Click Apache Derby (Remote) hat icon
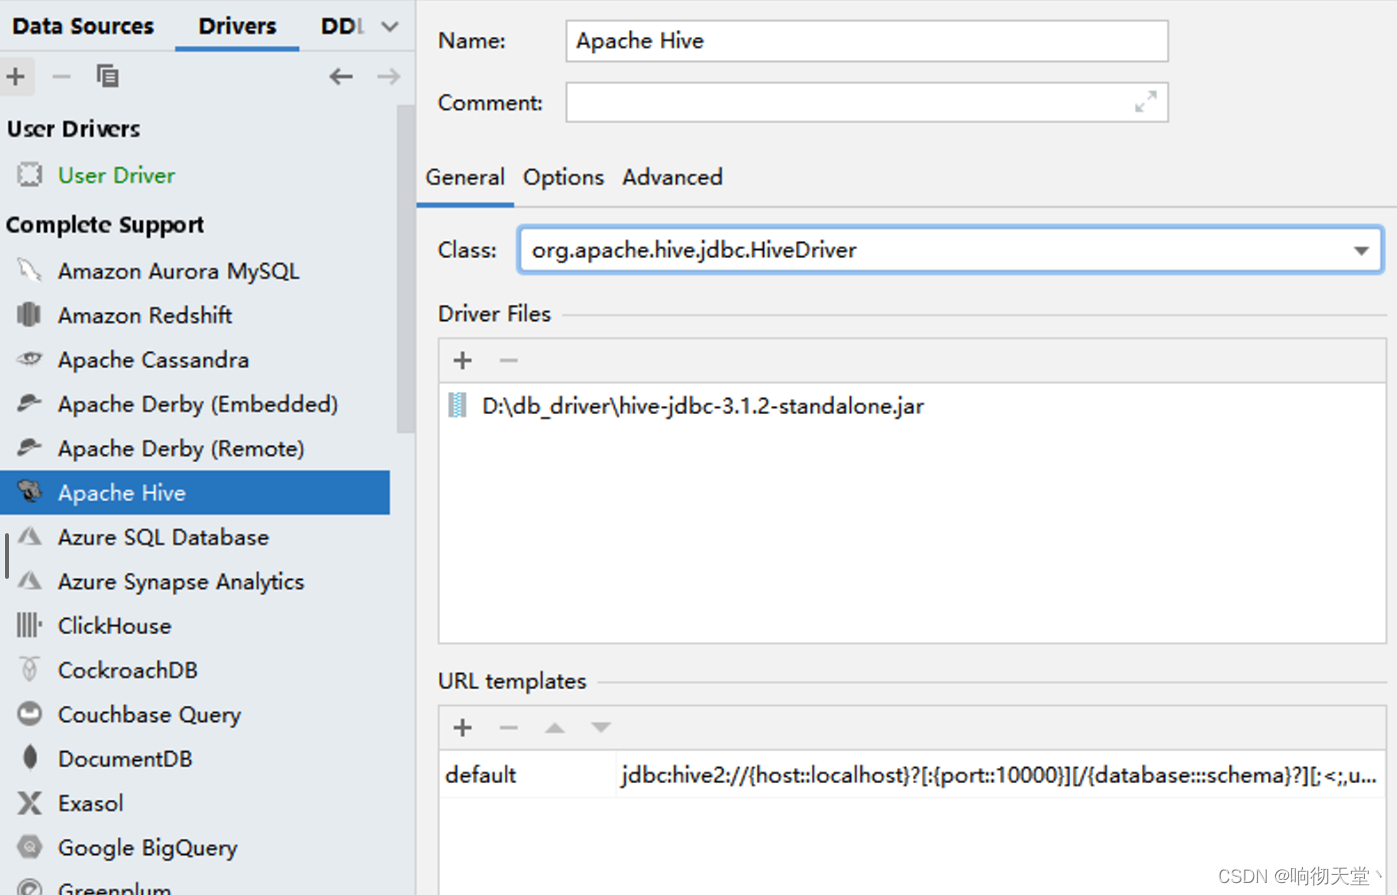 click(x=30, y=447)
